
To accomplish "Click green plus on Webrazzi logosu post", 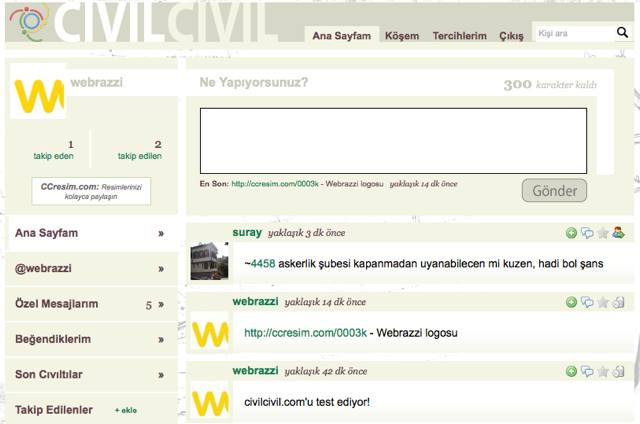I will click(x=571, y=302).
